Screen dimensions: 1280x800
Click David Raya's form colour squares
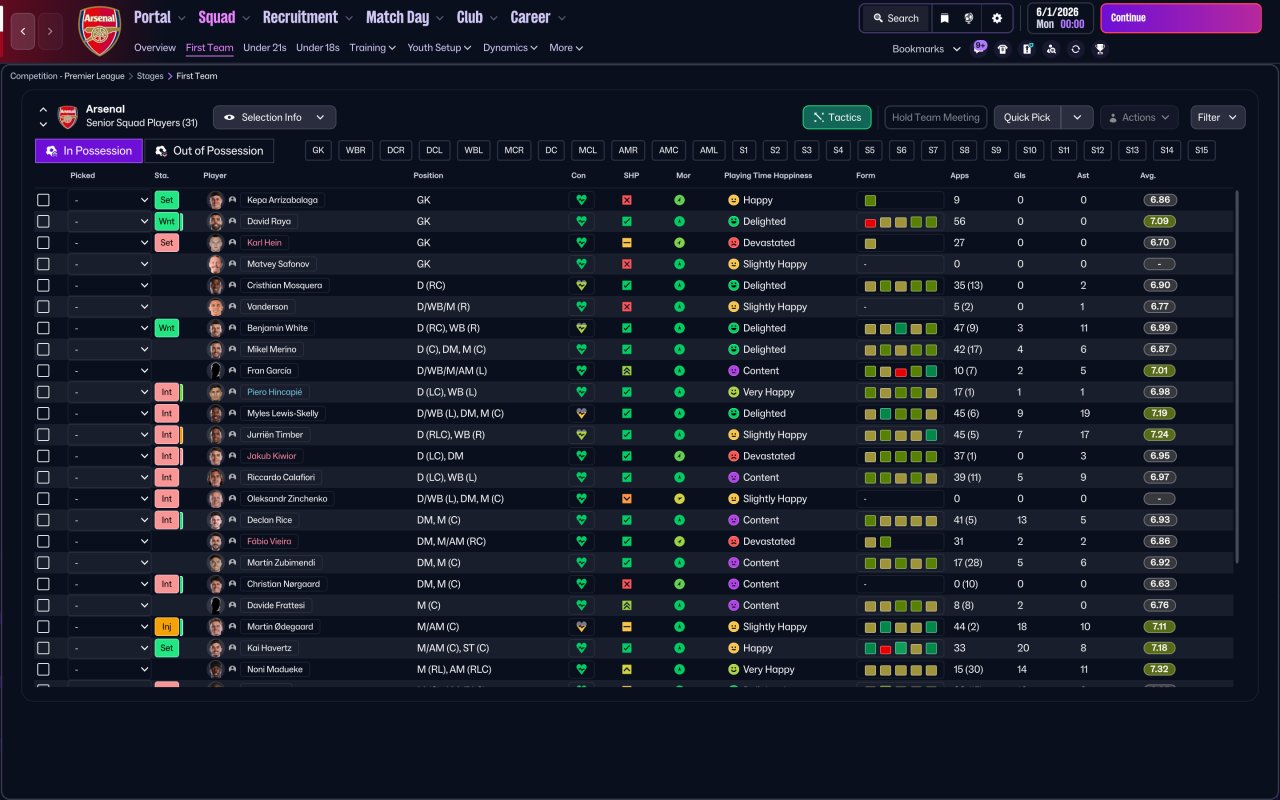tap(900, 222)
